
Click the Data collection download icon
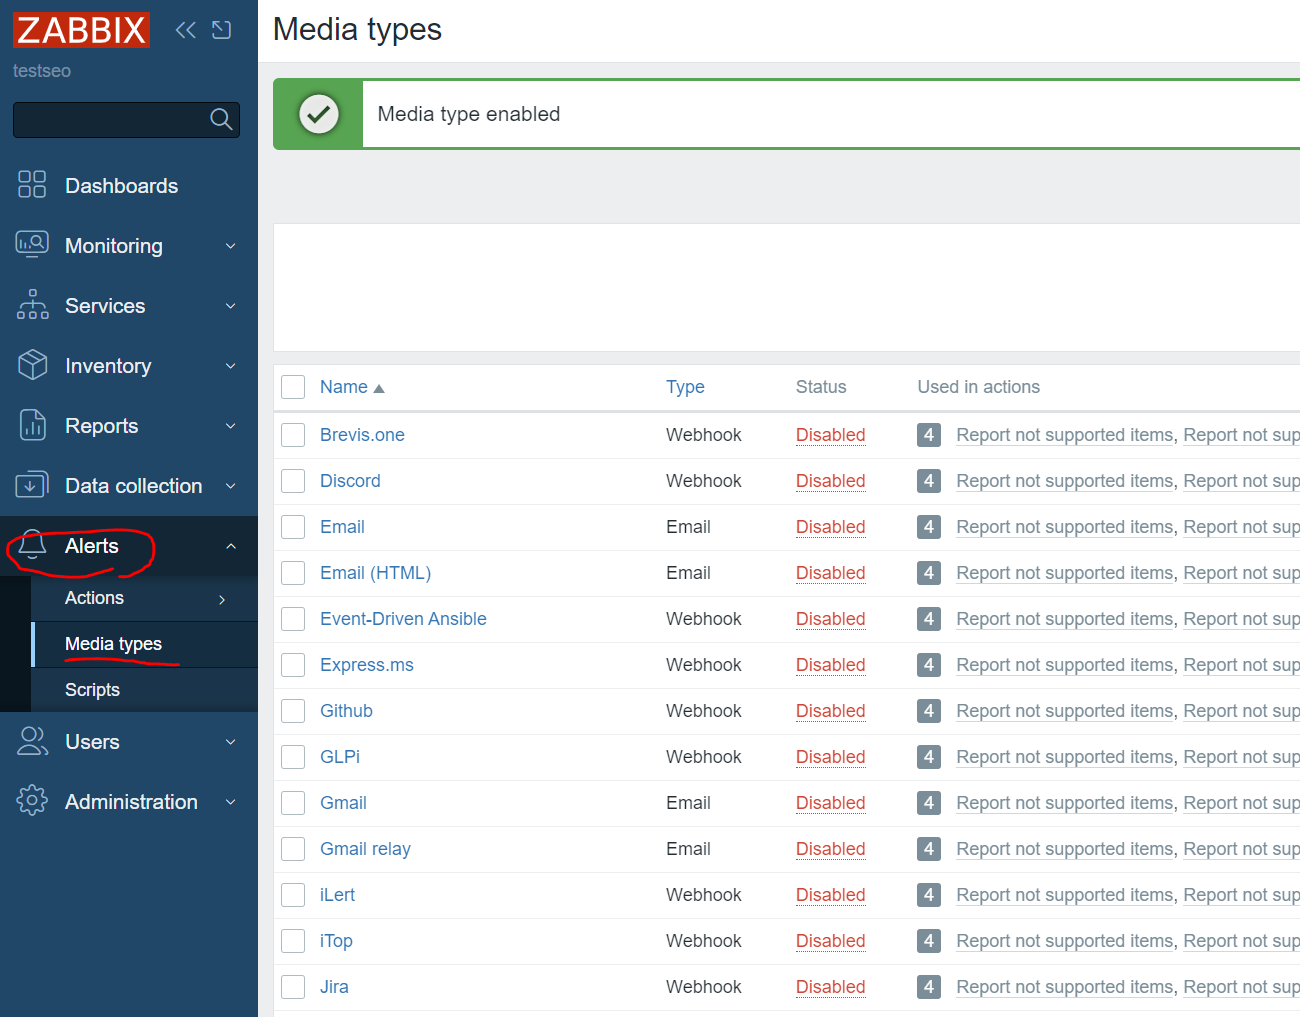32,485
